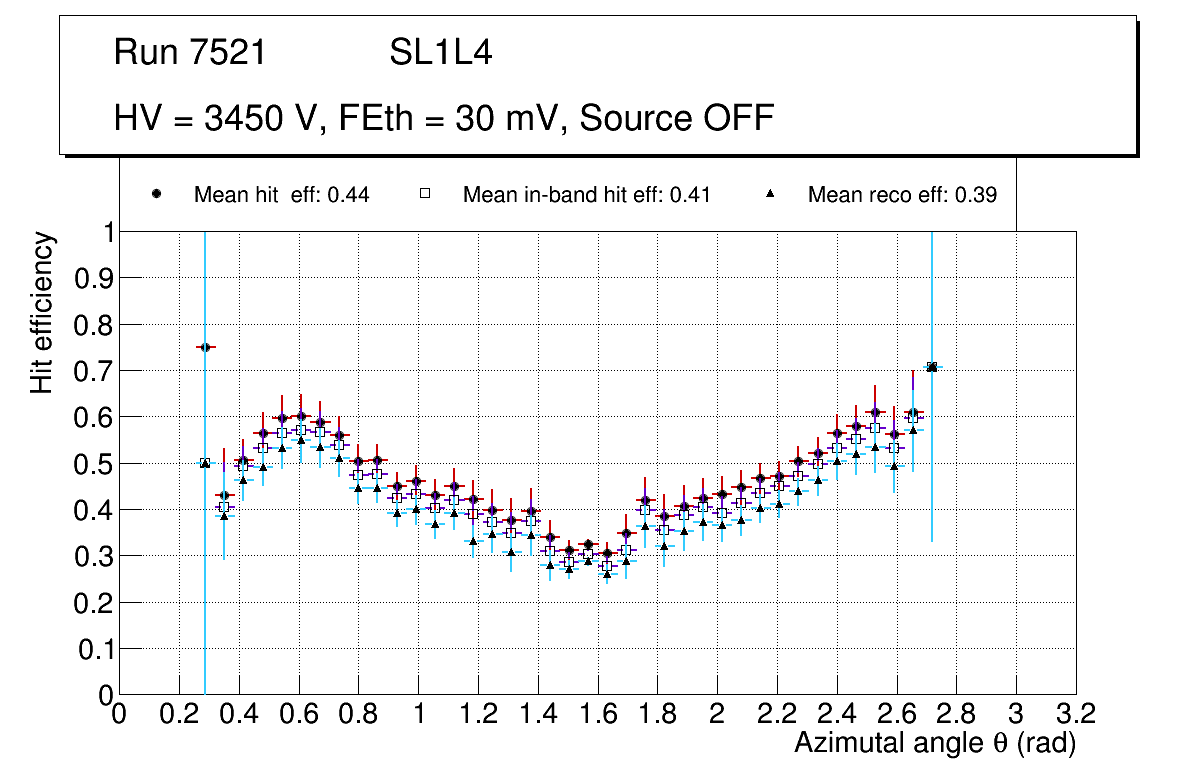The image size is (1196, 772).
Task: Click the y-axis tick label 0.5
Action: [94, 463]
